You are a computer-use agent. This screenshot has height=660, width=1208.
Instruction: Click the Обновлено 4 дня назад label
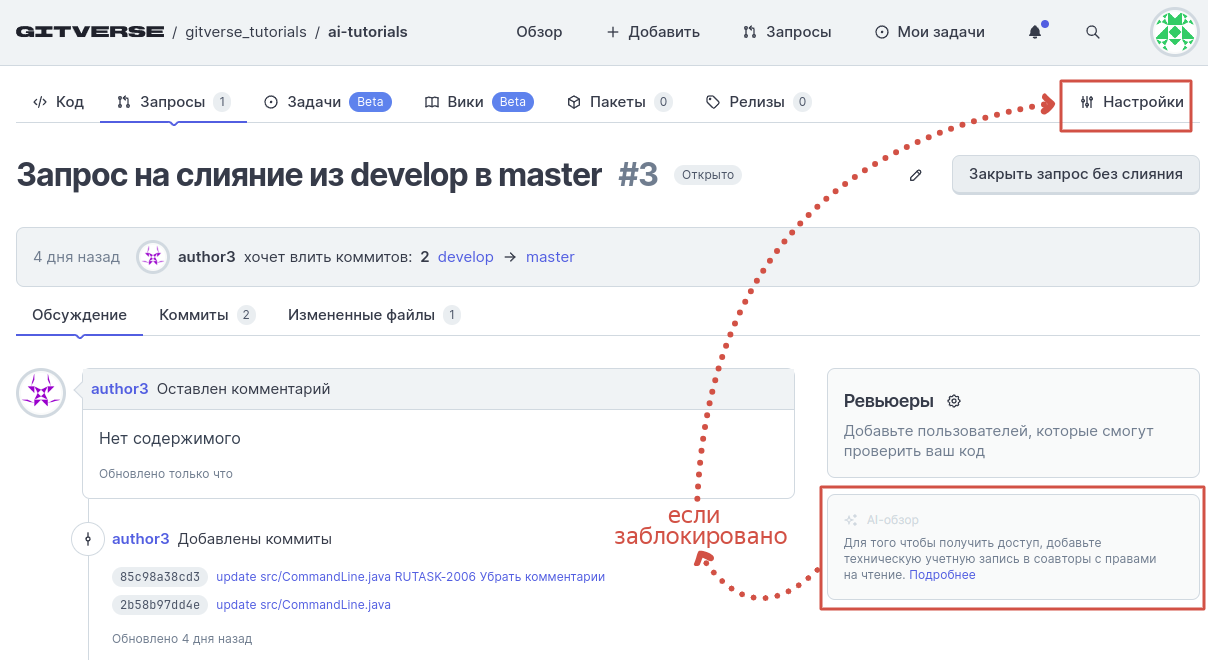tap(182, 638)
